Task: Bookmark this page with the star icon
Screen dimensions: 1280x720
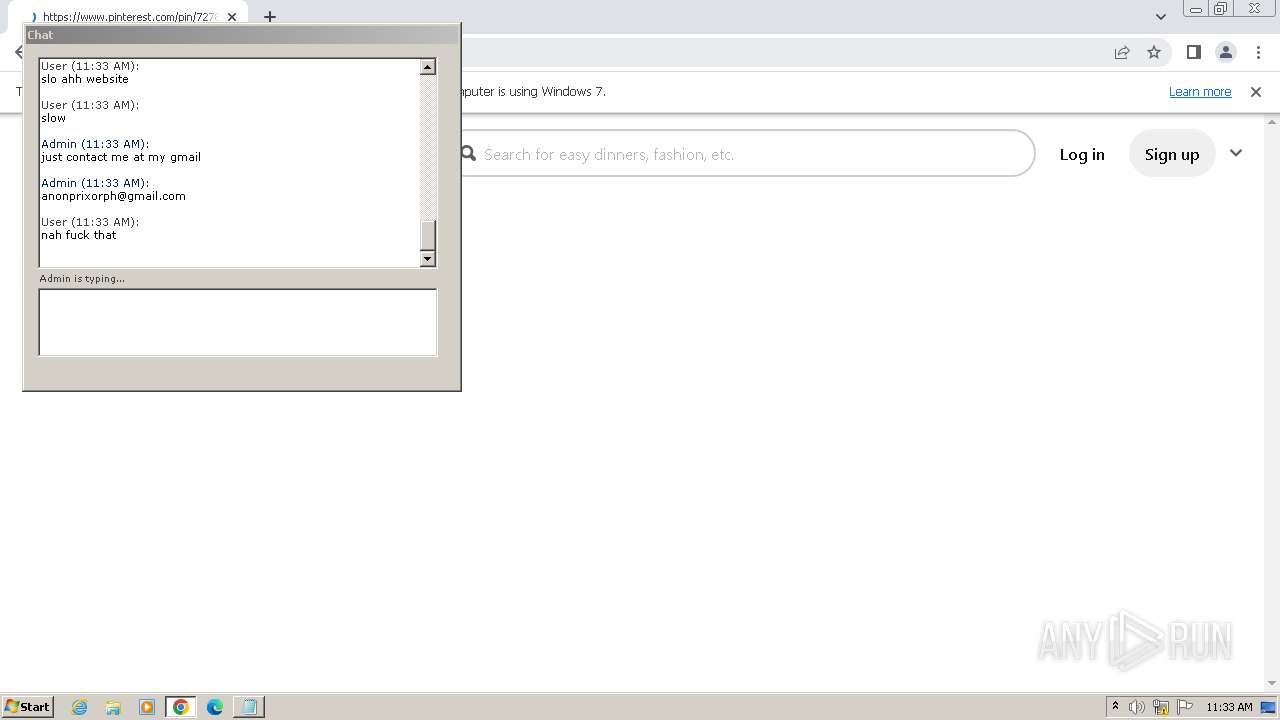Action: (x=1154, y=52)
